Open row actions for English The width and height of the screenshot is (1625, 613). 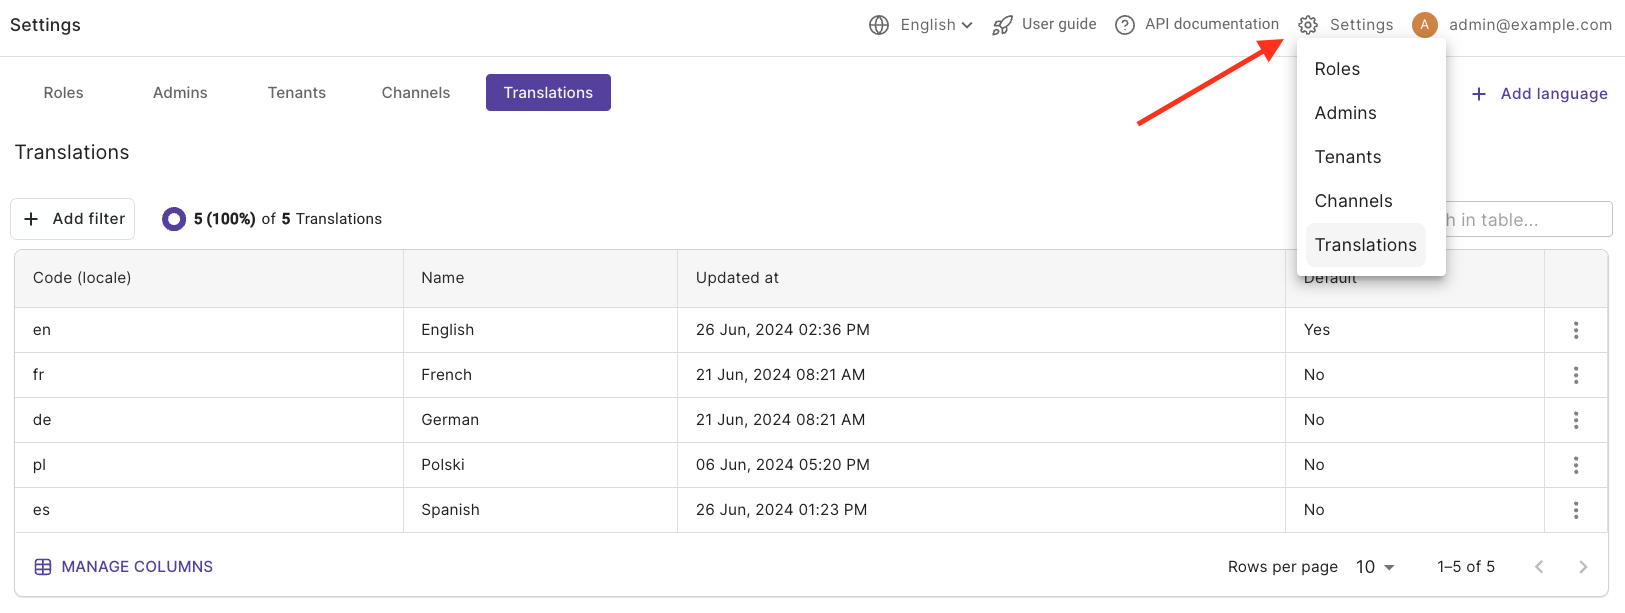1576,330
